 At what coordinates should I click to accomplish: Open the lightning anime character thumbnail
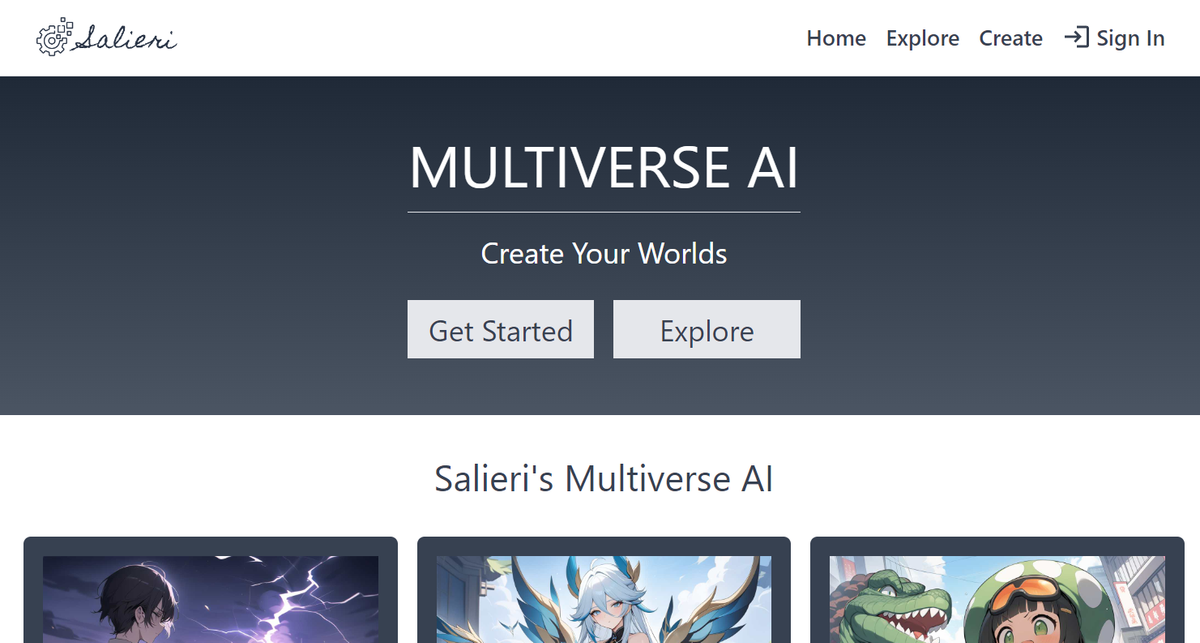tap(211, 599)
